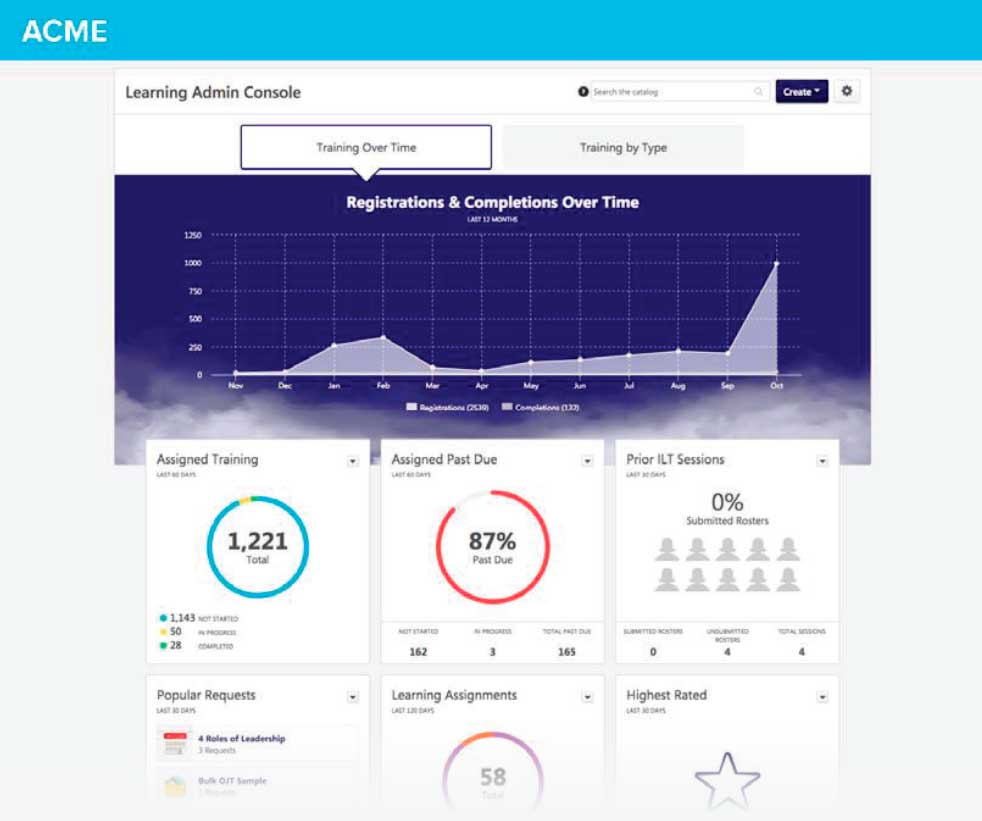Expand the Assigned Training card menu
Screen dimensions: 982x821
[352, 461]
